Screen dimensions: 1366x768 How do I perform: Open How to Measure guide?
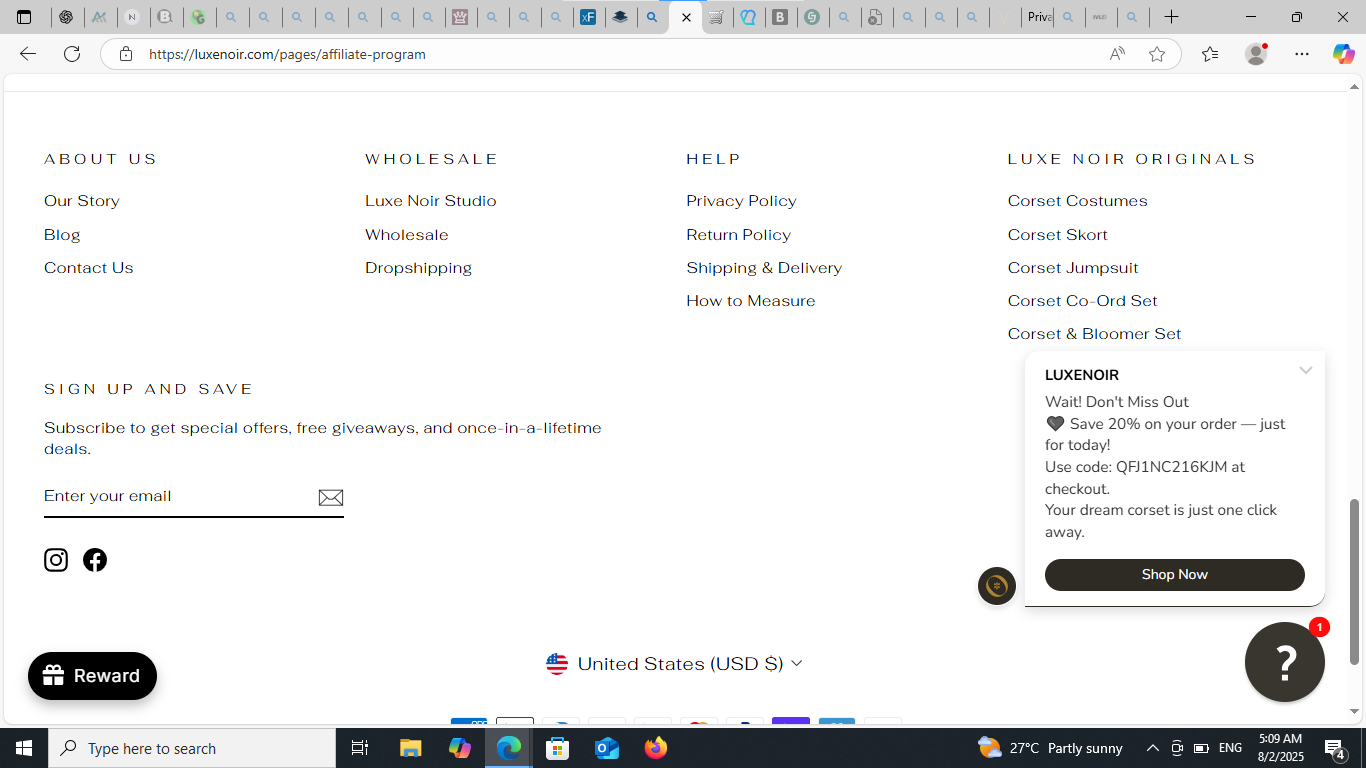point(751,301)
